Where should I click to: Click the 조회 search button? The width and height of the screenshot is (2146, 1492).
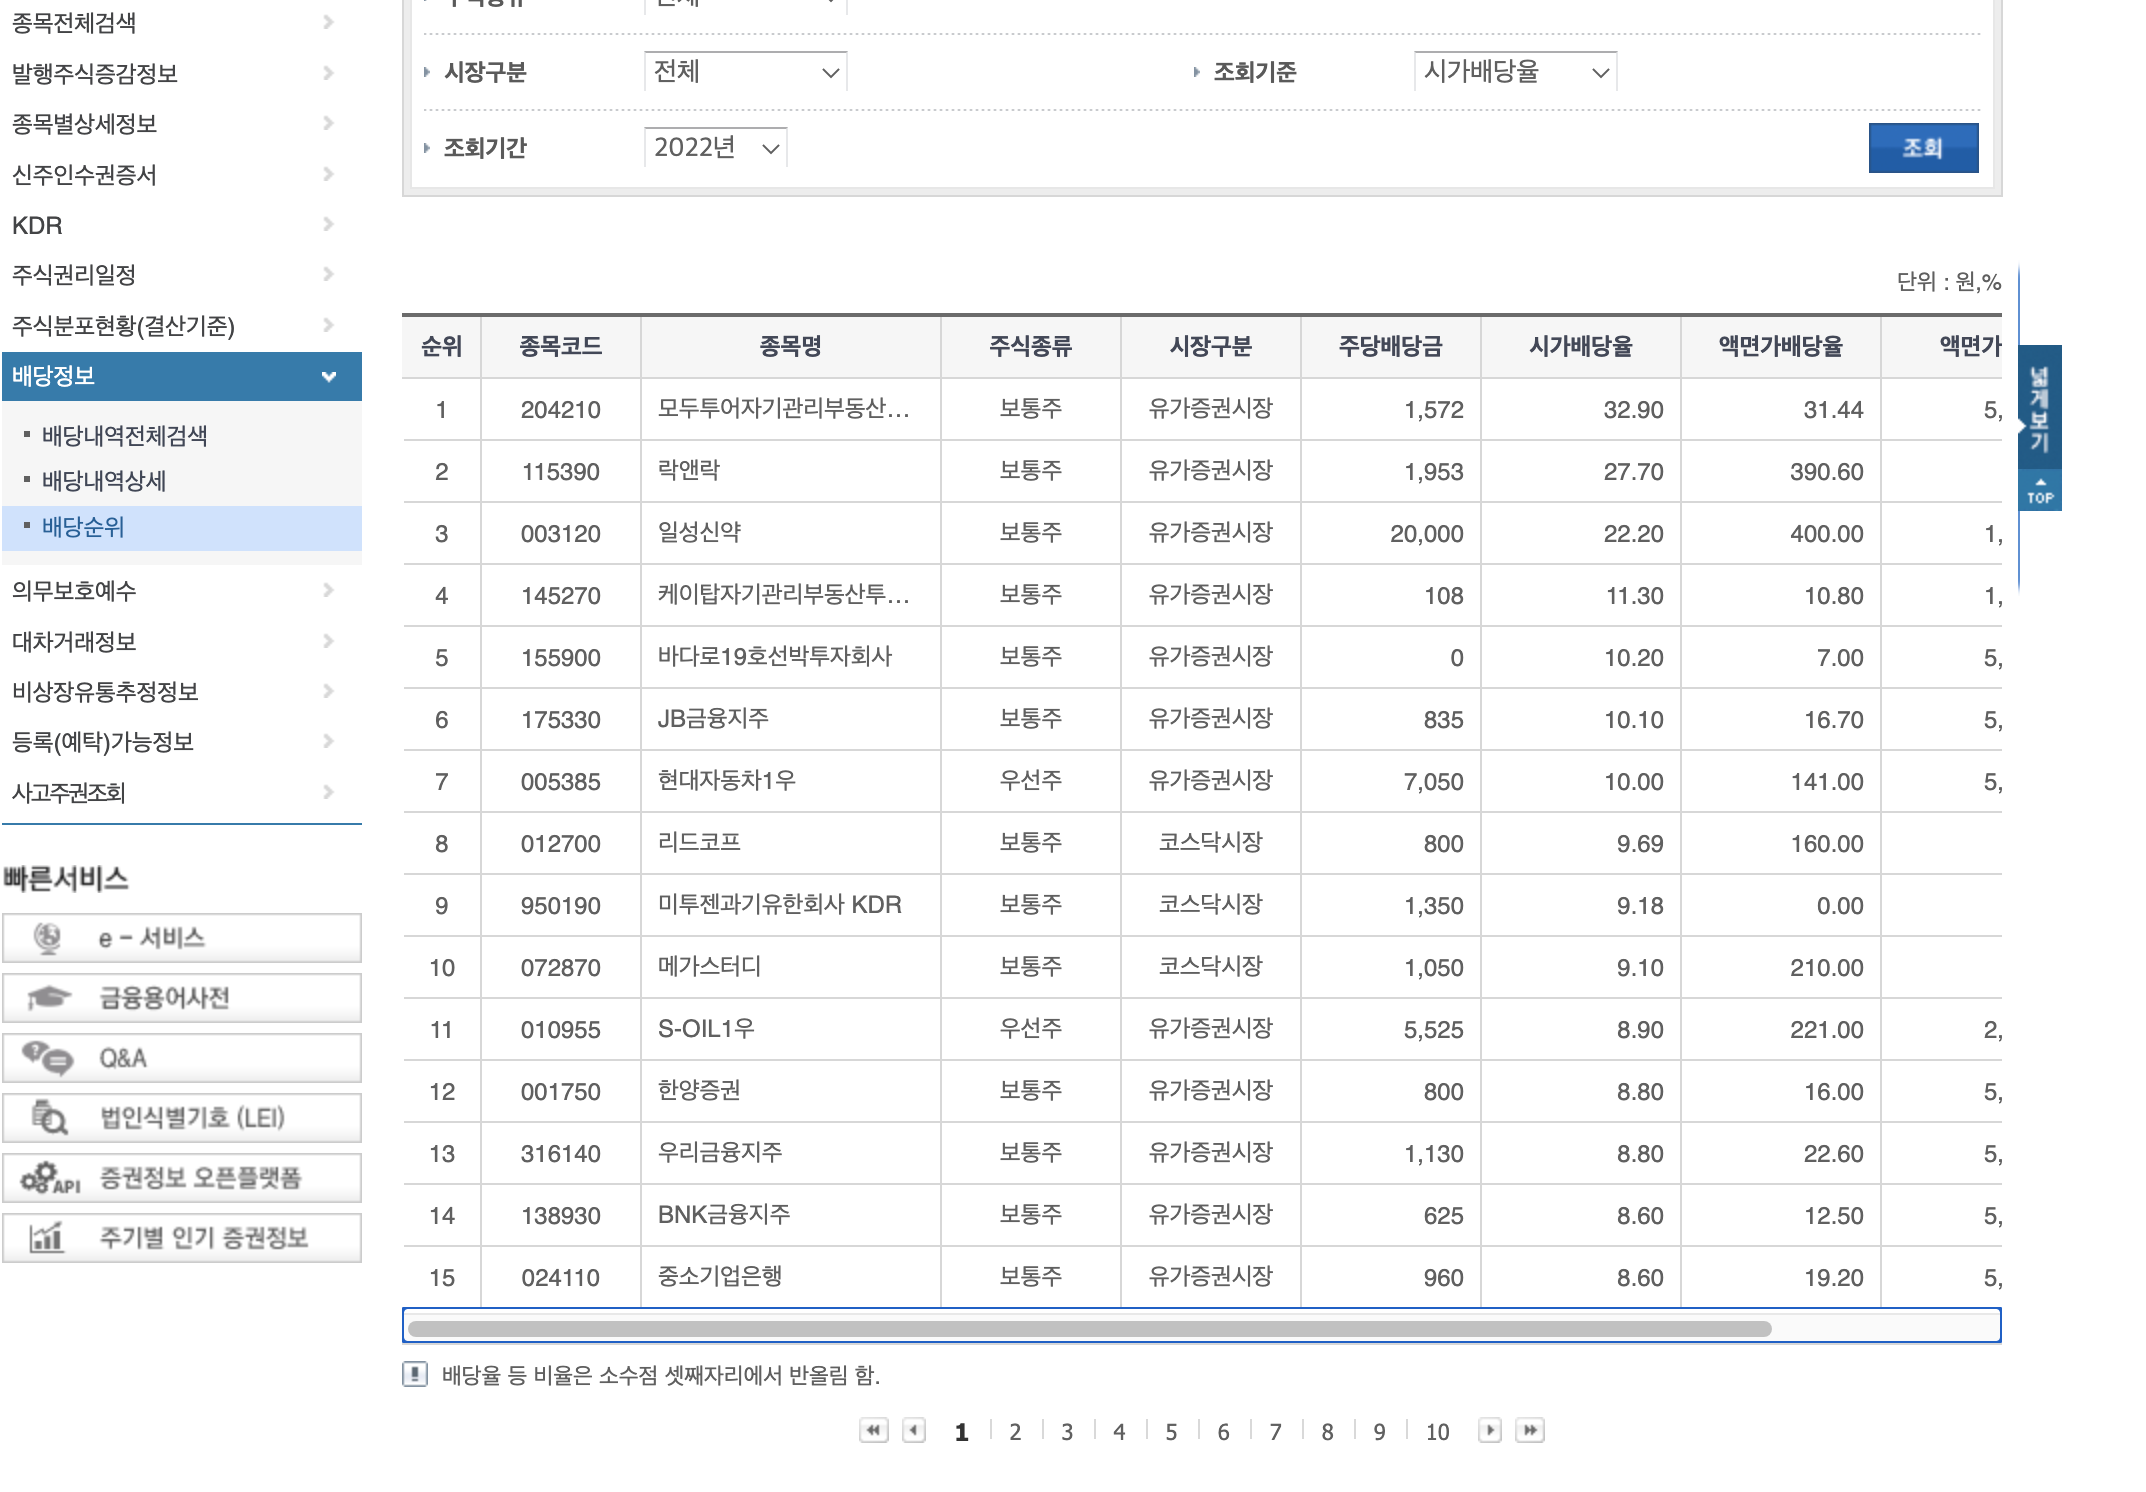tap(1922, 148)
